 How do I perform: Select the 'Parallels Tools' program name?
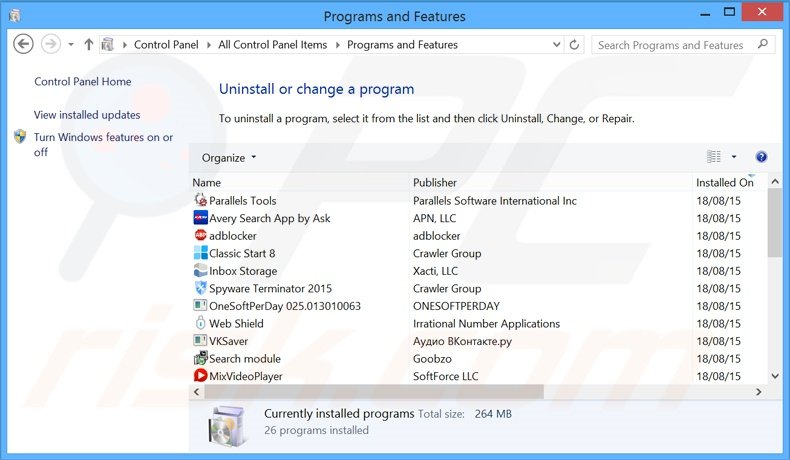(242, 201)
